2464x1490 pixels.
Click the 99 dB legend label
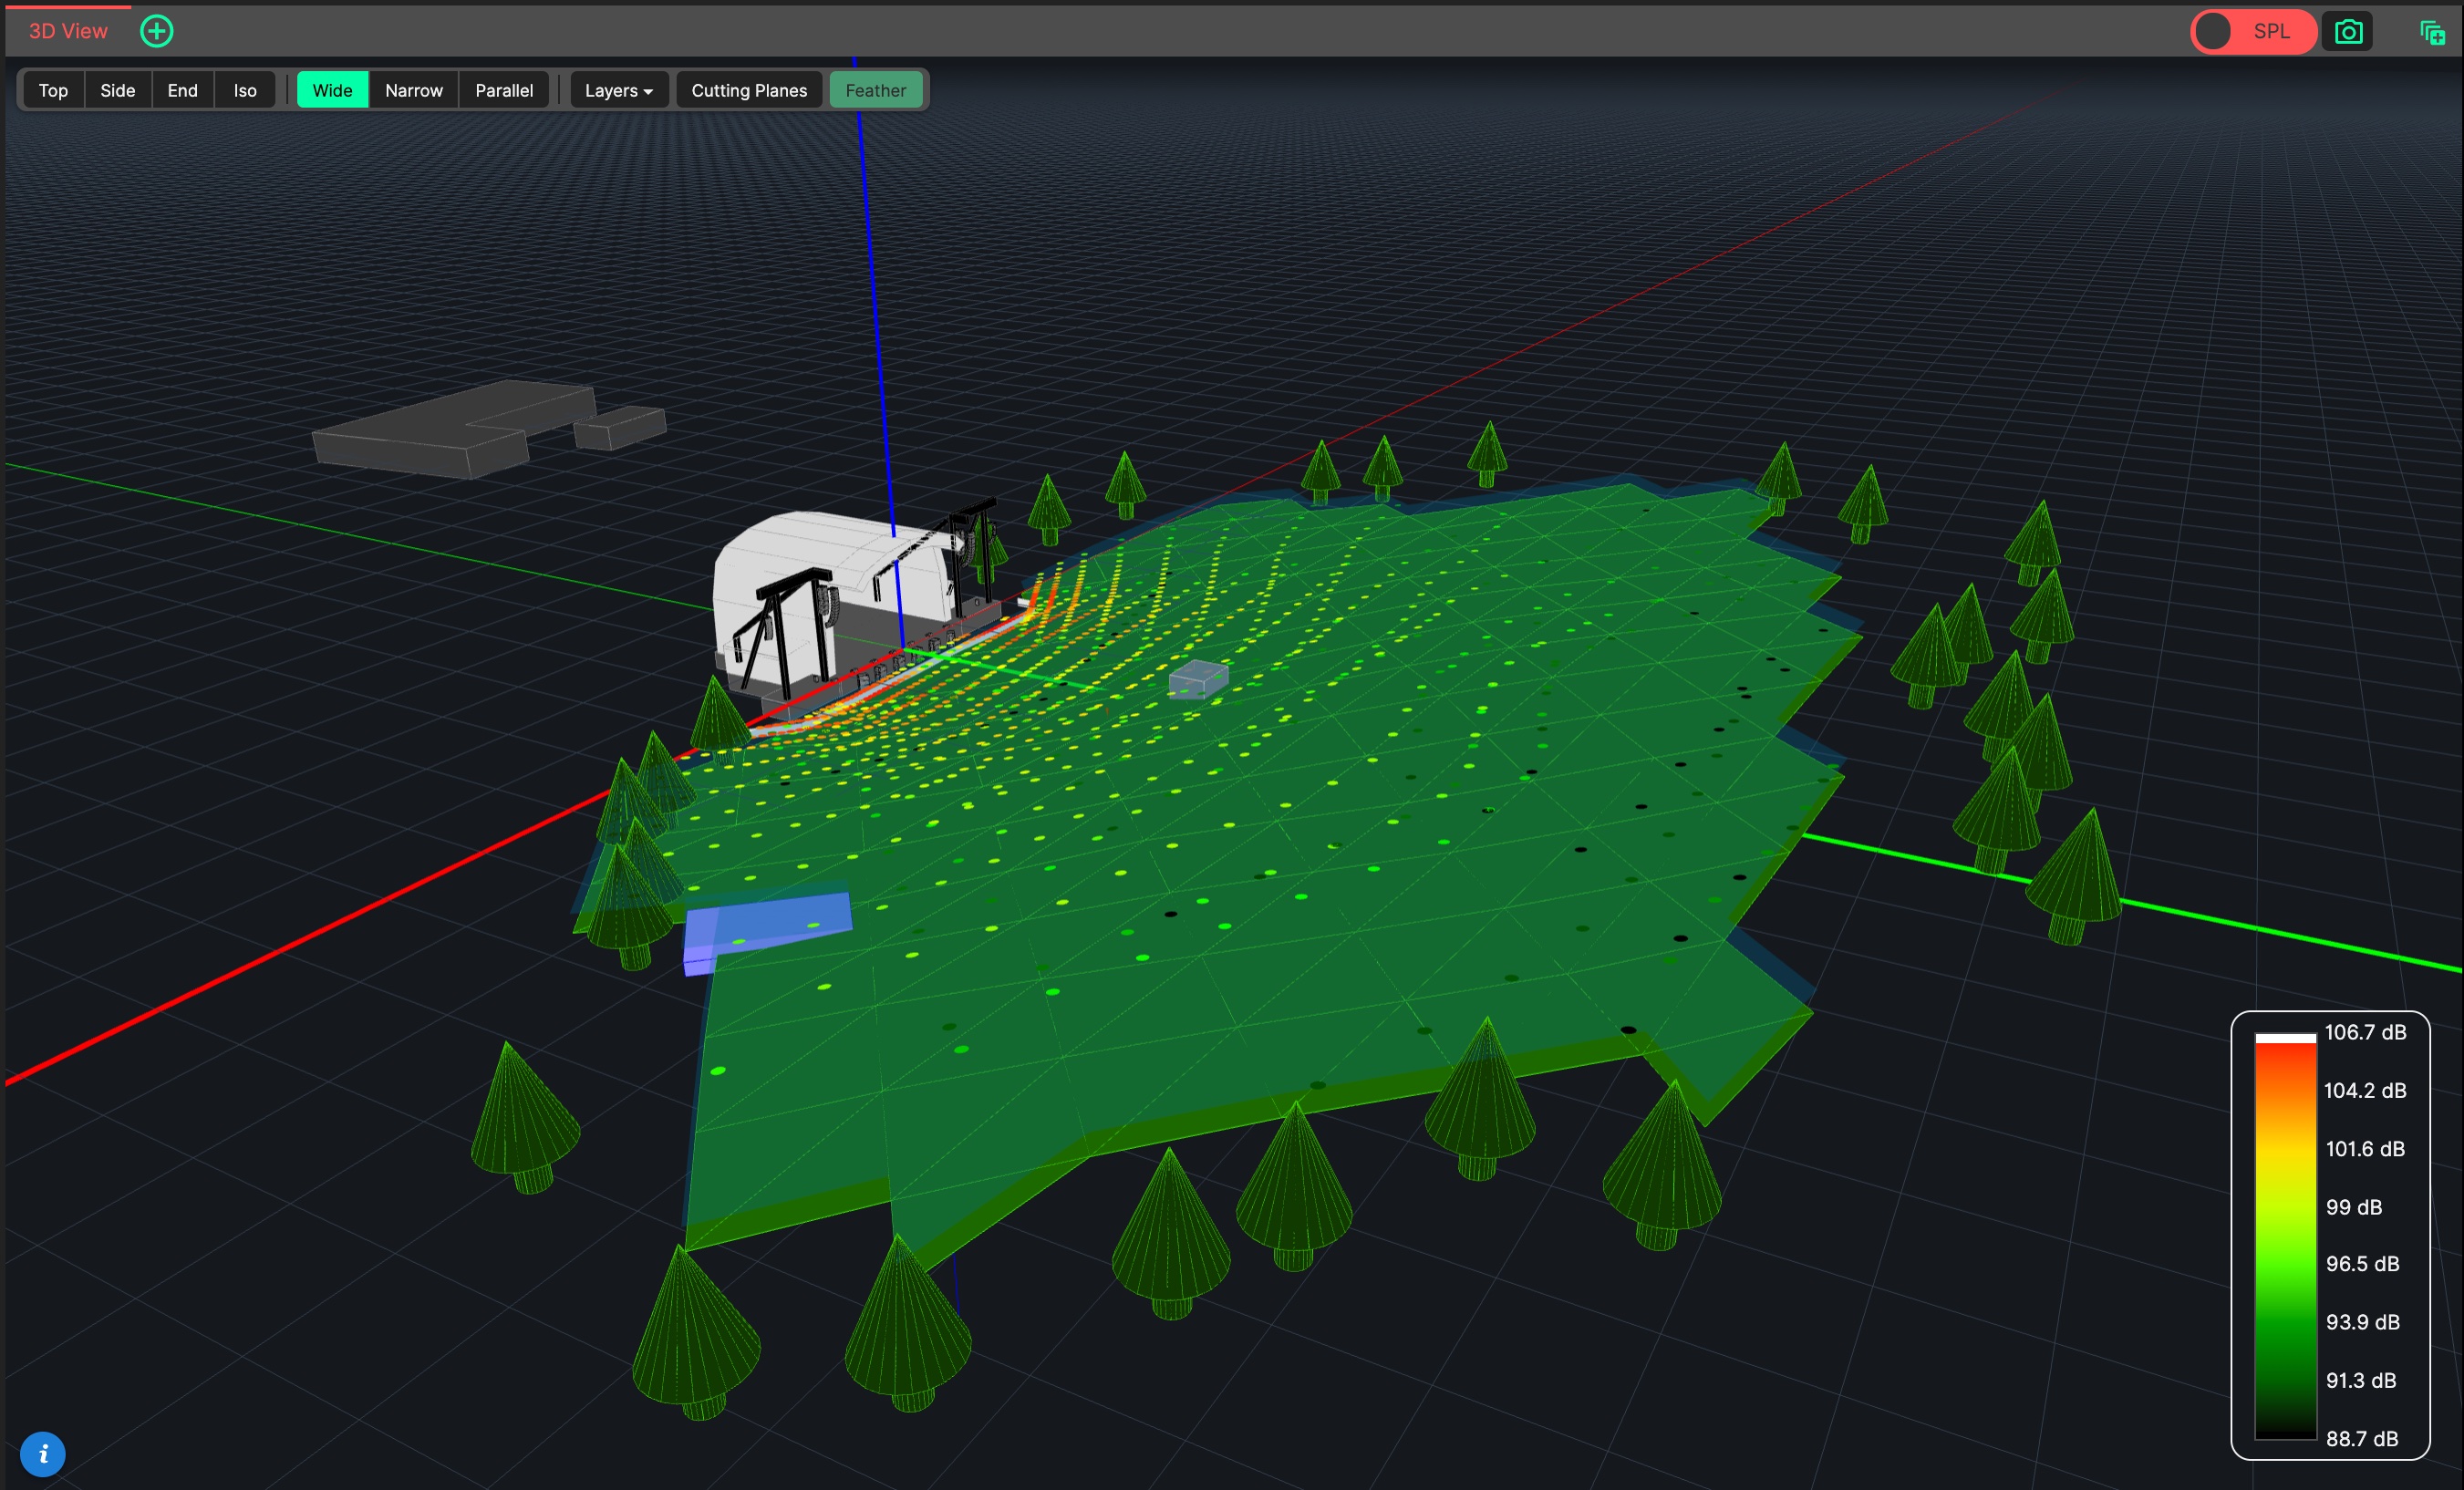click(x=2353, y=1207)
